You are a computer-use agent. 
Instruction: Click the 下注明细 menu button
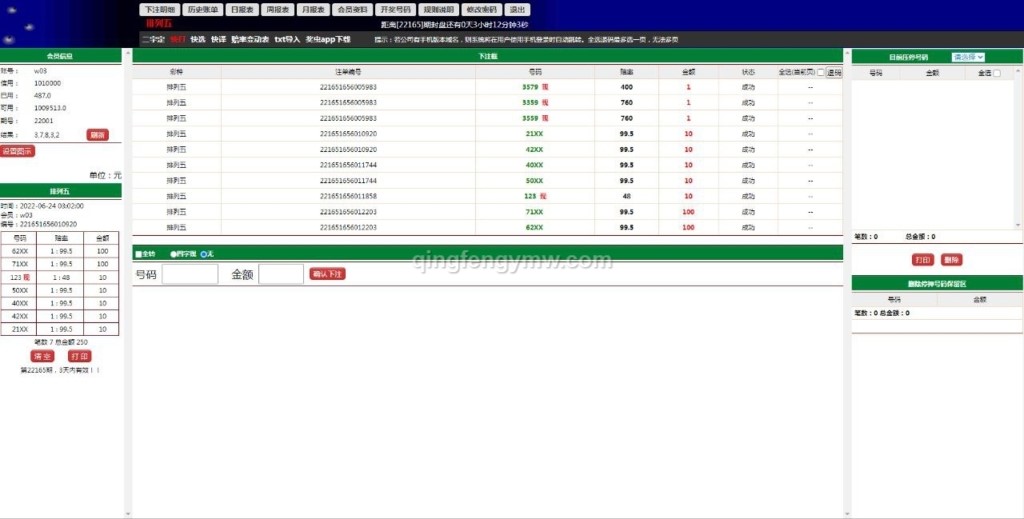tap(159, 9)
